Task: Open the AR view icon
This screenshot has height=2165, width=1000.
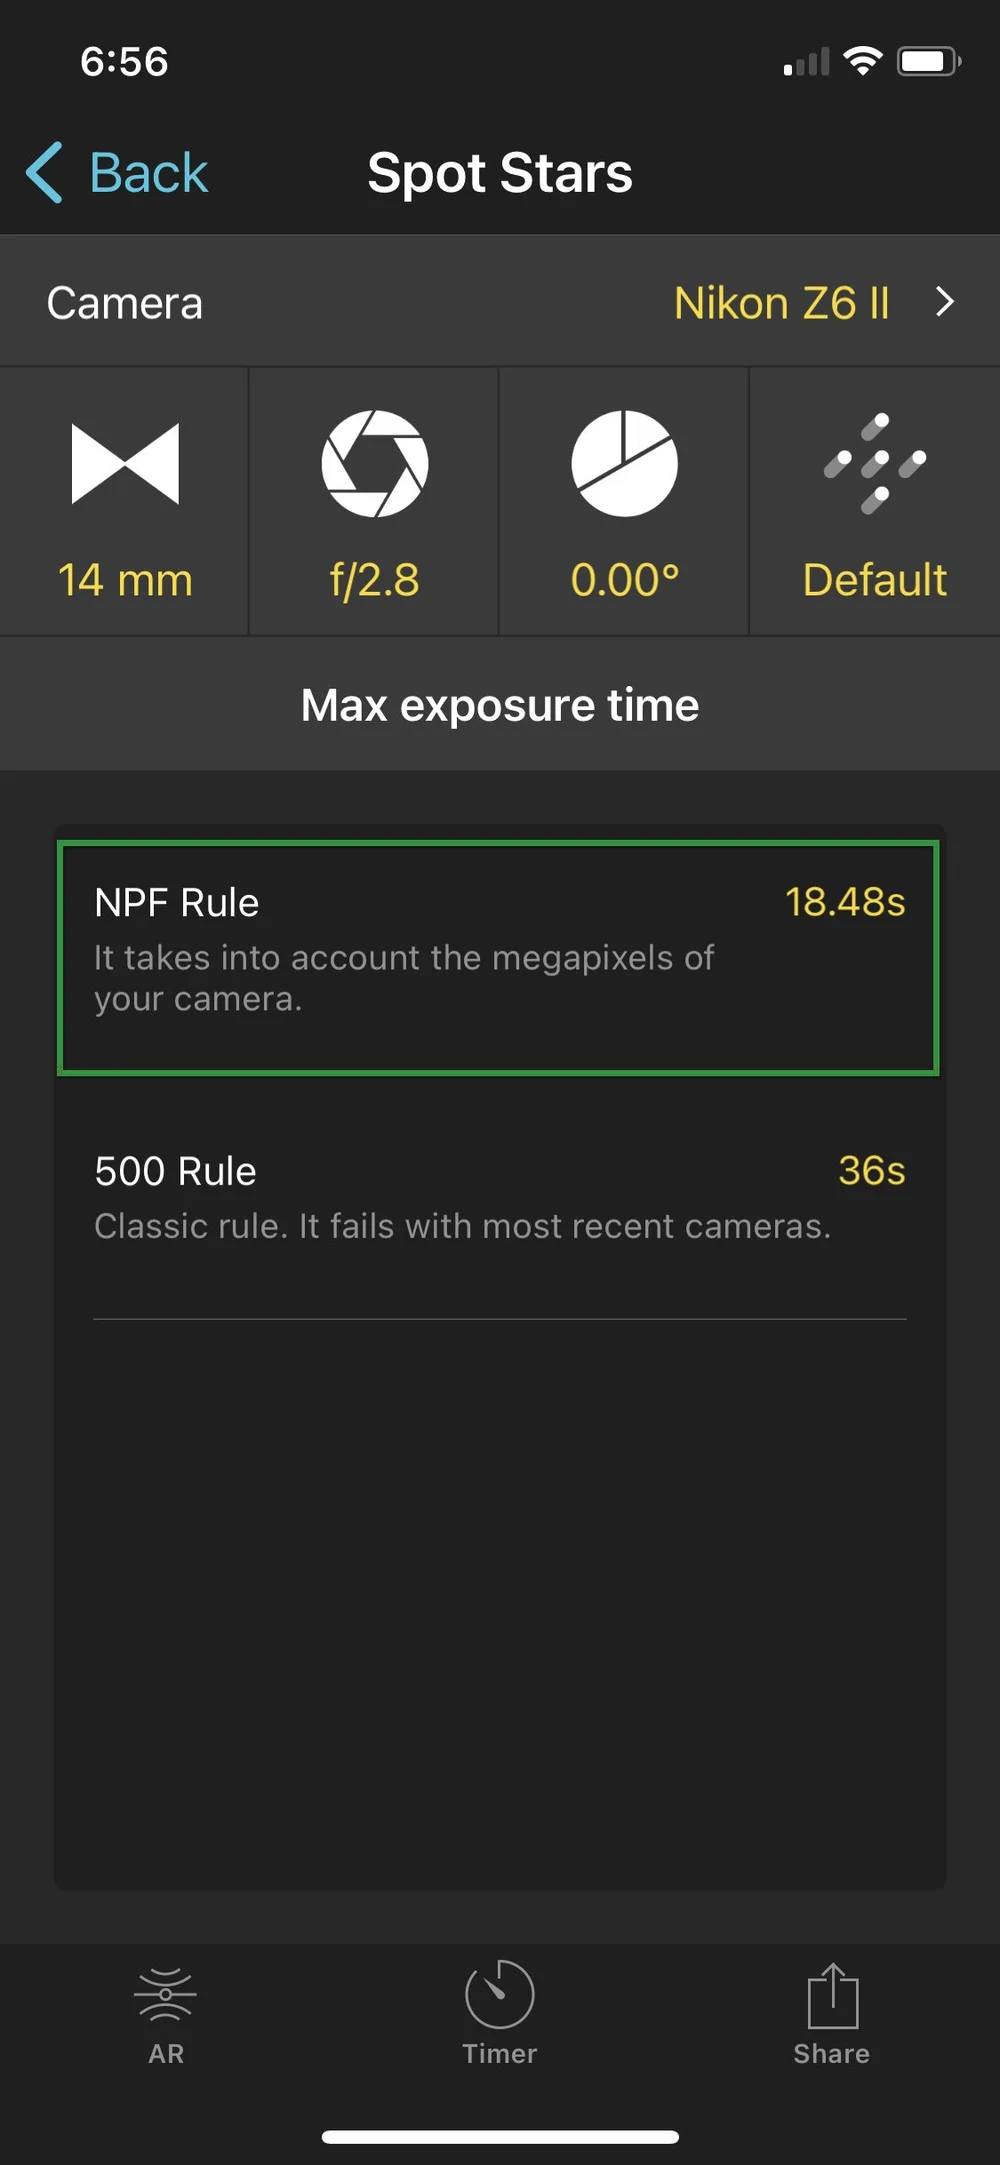Action: pos(166,1996)
